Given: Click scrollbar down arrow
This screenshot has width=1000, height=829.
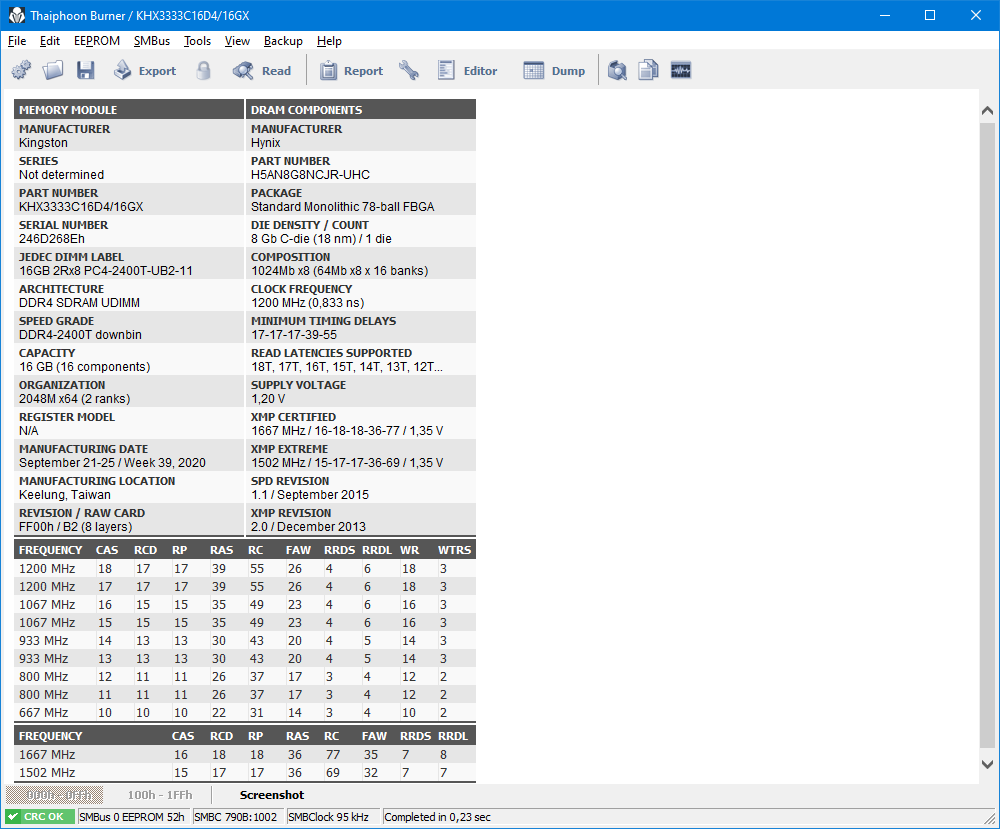Looking at the screenshot, I should click(x=987, y=764).
